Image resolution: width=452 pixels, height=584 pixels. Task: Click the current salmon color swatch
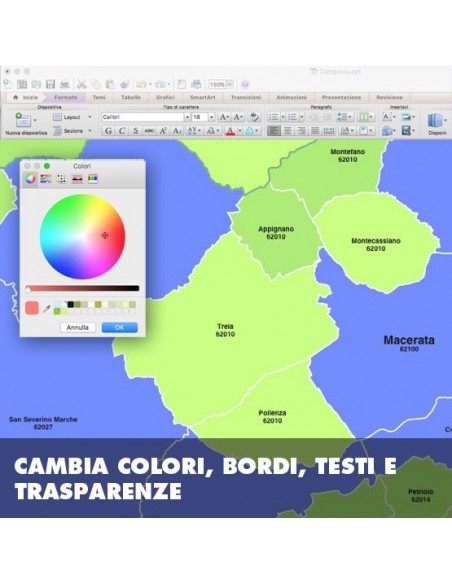tap(32, 308)
